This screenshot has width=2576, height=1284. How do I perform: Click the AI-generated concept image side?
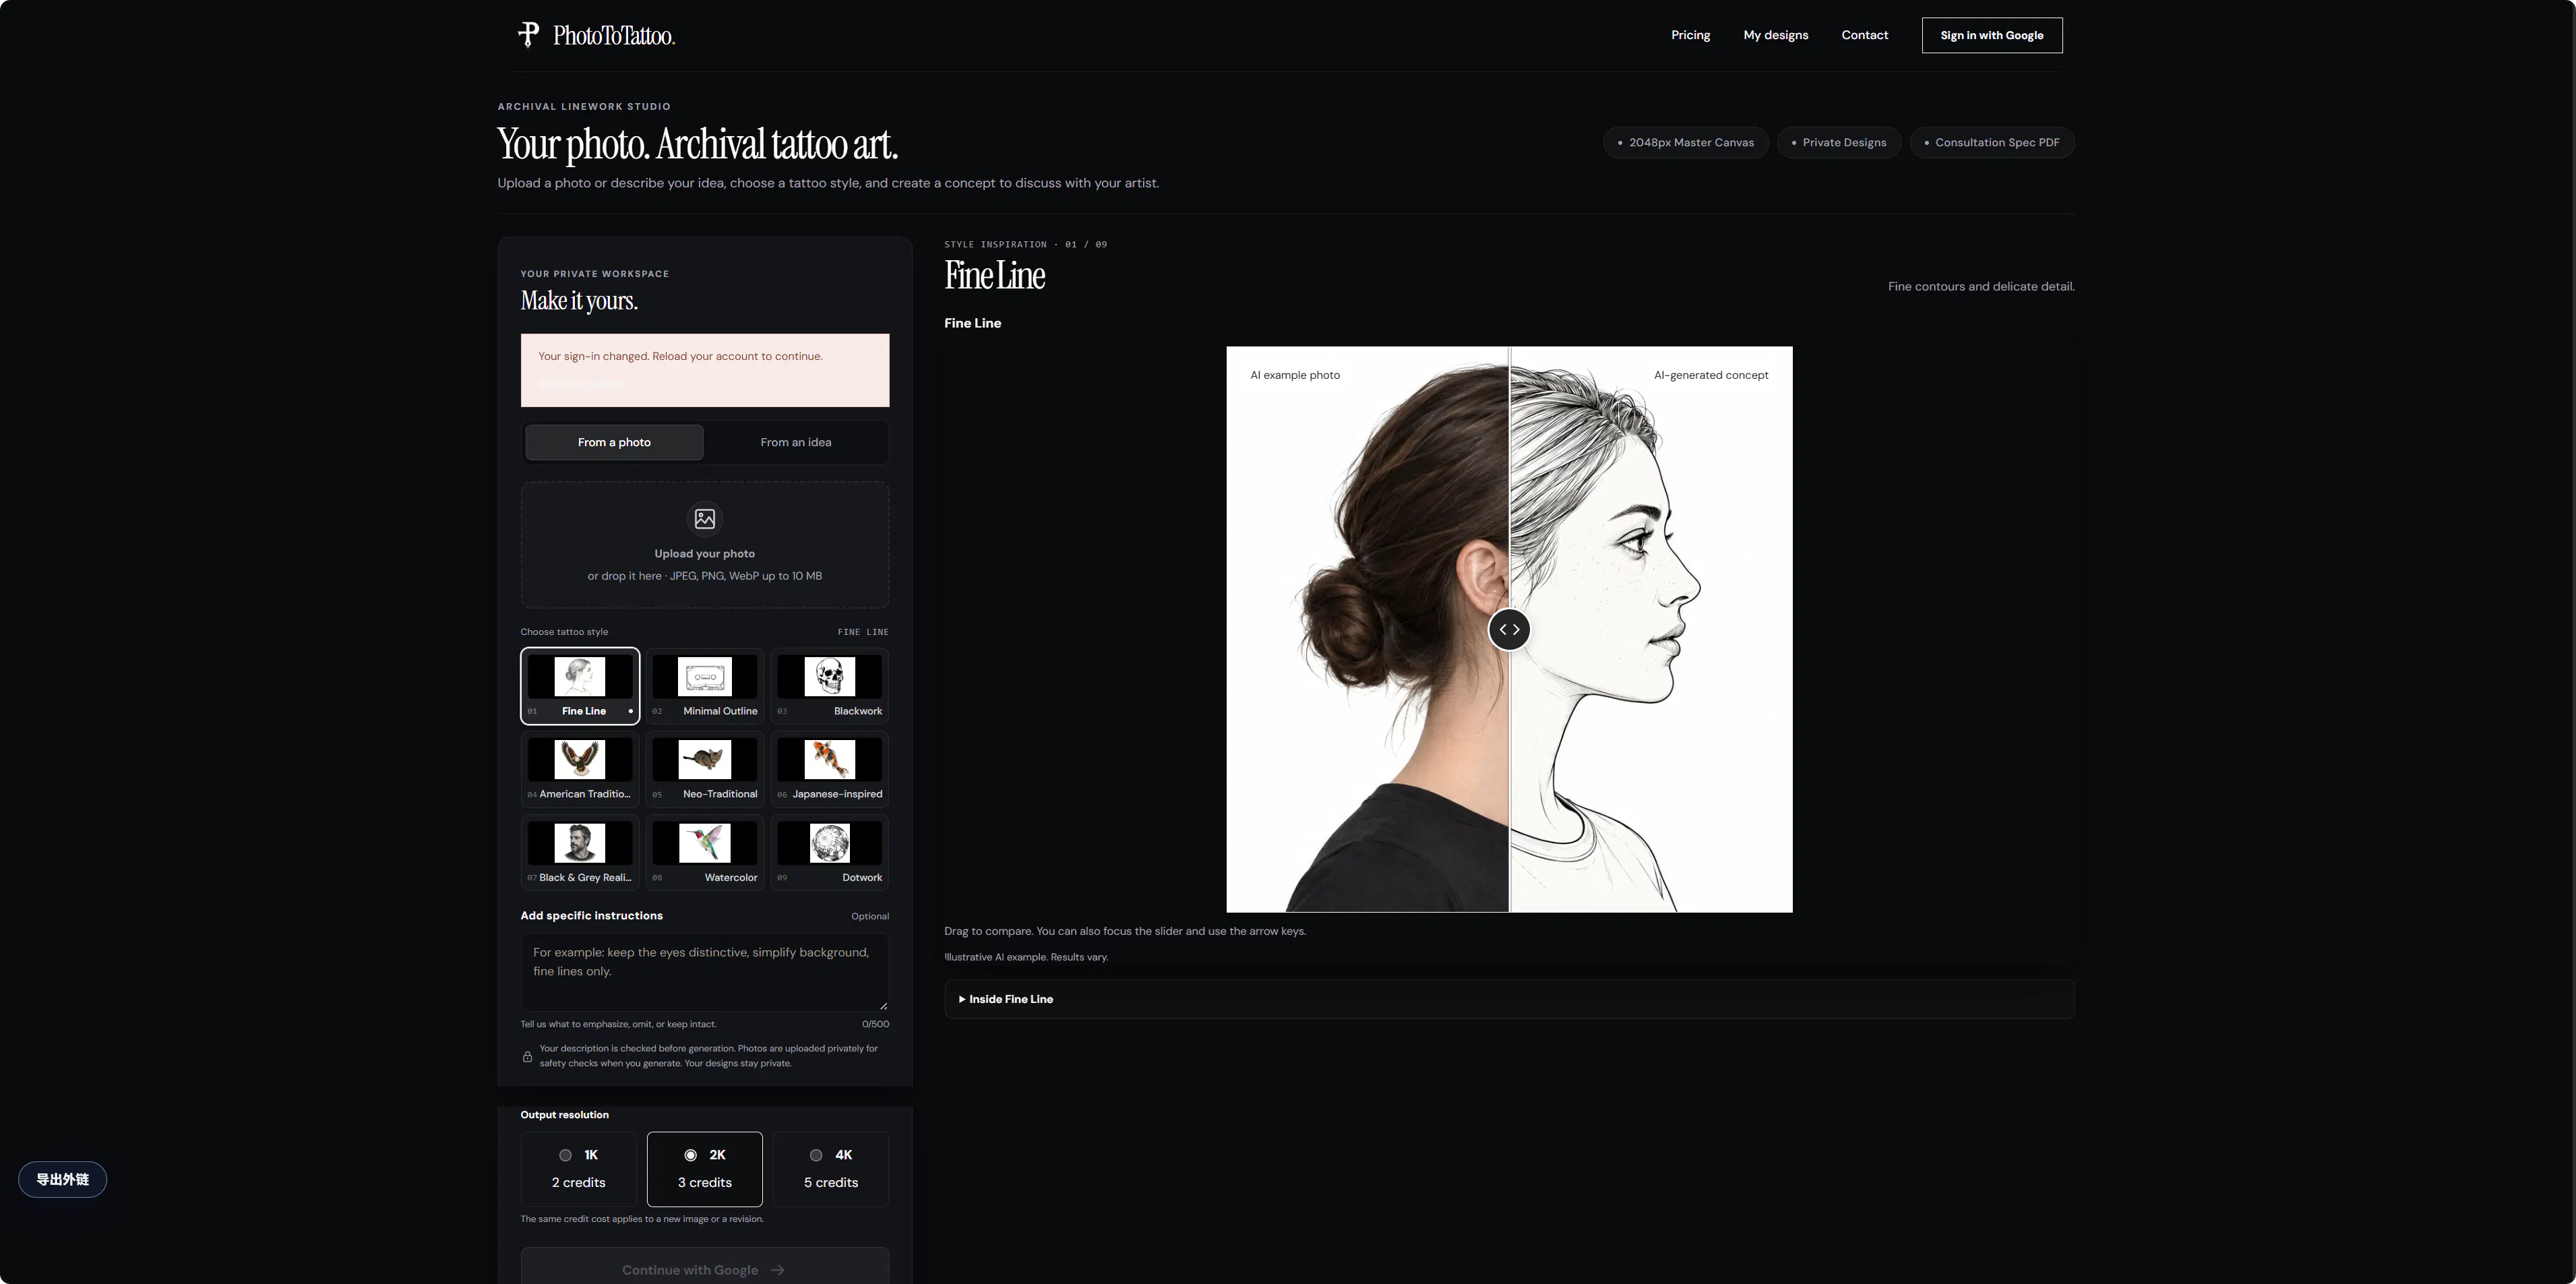pyautogui.click(x=1651, y=629)
